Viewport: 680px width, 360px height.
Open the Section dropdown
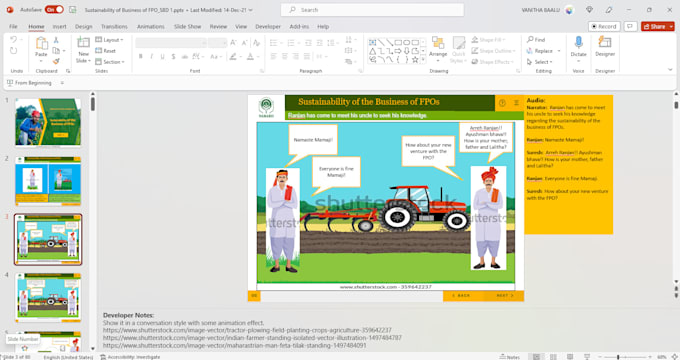point(110,62)
